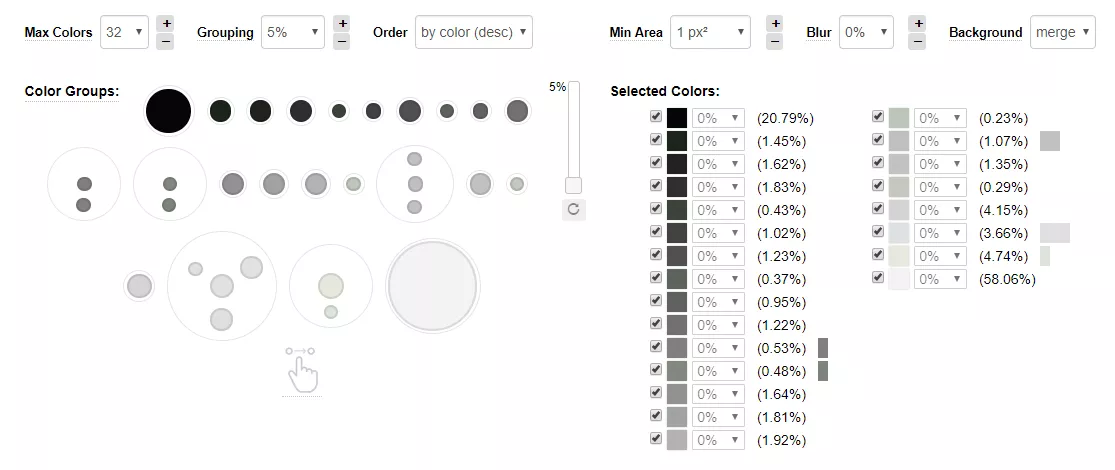Open the Order dropdown set to by color (desc)
This screenshot has width=1115, height=470.
[x=474, y=32]
